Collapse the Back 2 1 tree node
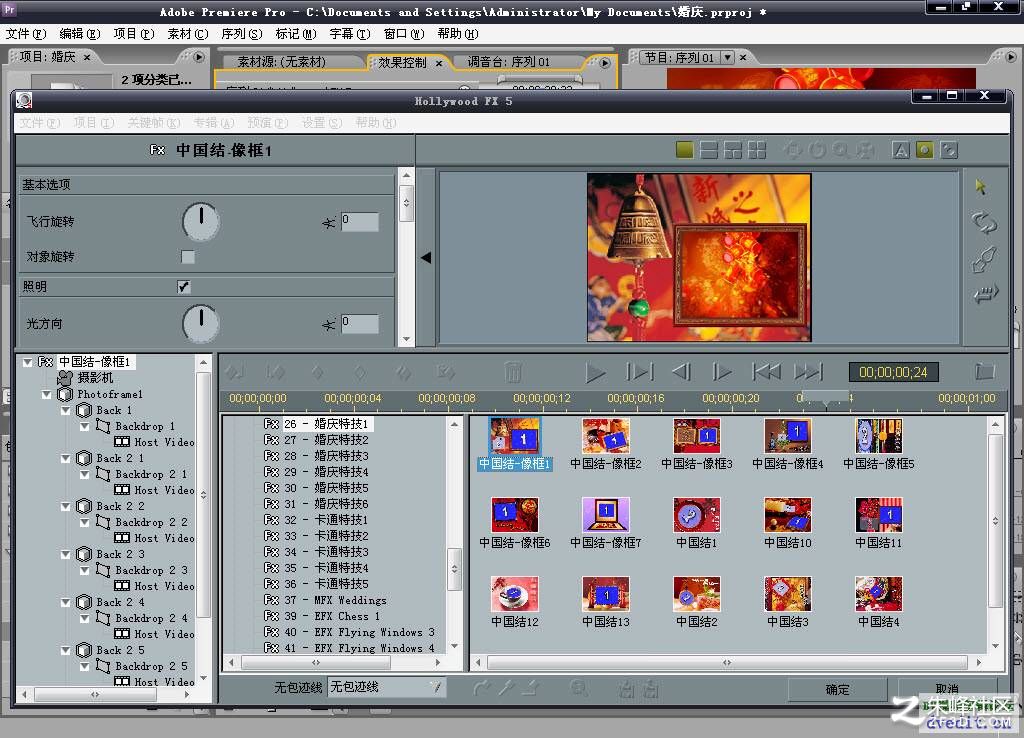The height and width of the screenshot is (738, 1024). 65,458
